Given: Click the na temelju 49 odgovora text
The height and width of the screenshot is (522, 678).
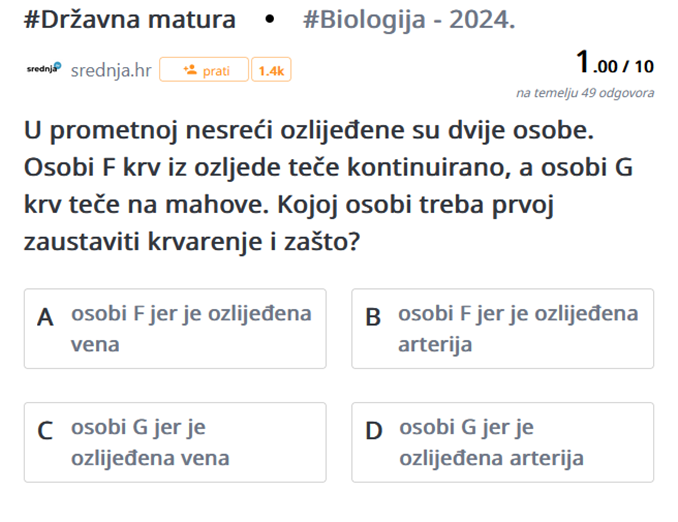Looking at the screenshot, I should point(585,93).
